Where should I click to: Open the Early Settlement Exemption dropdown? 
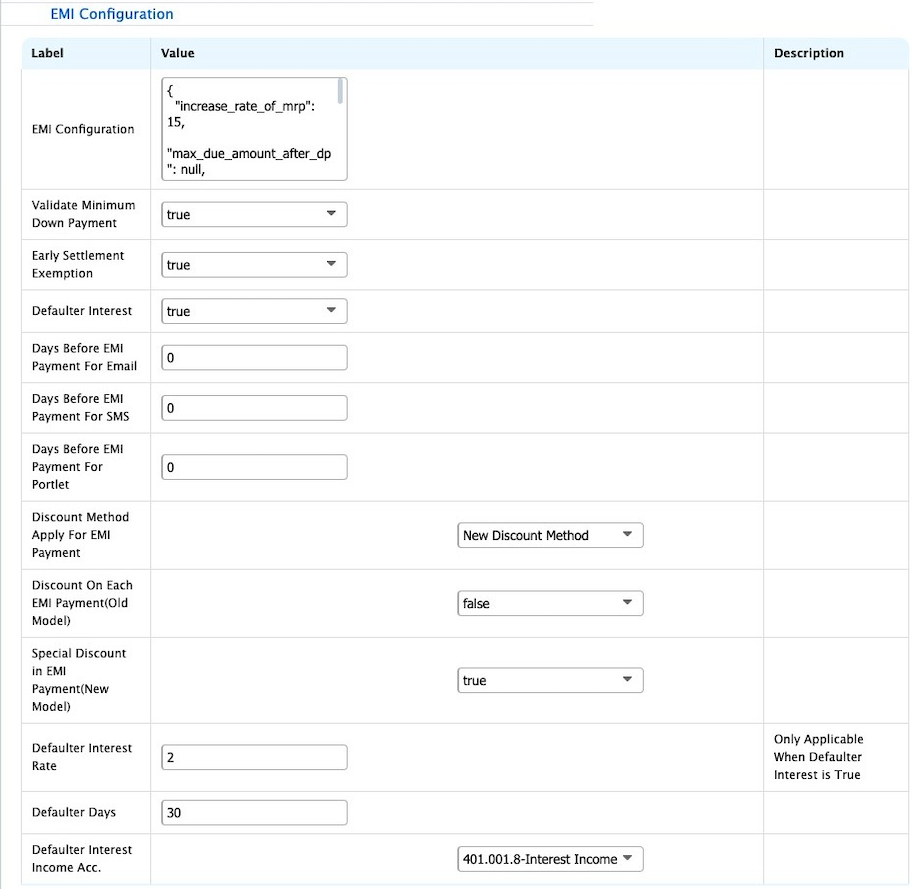(x=254, y=265)
